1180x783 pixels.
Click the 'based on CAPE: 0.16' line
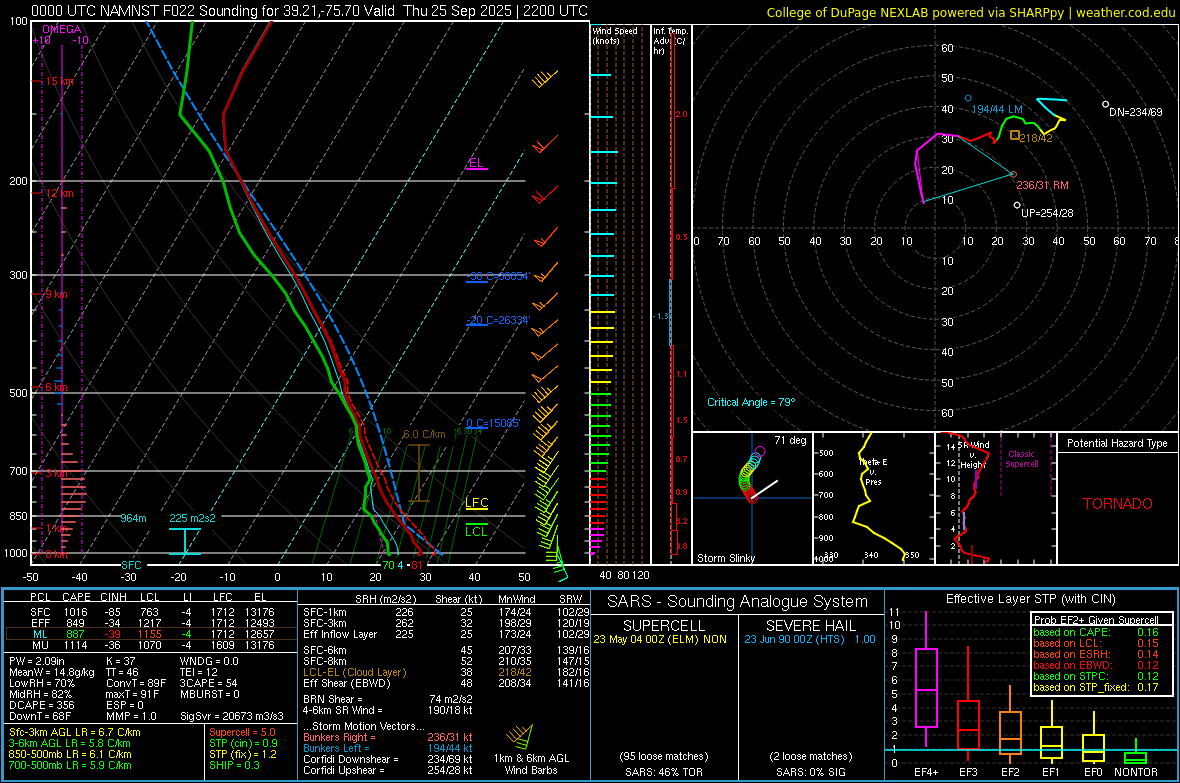pos(1096,632)
